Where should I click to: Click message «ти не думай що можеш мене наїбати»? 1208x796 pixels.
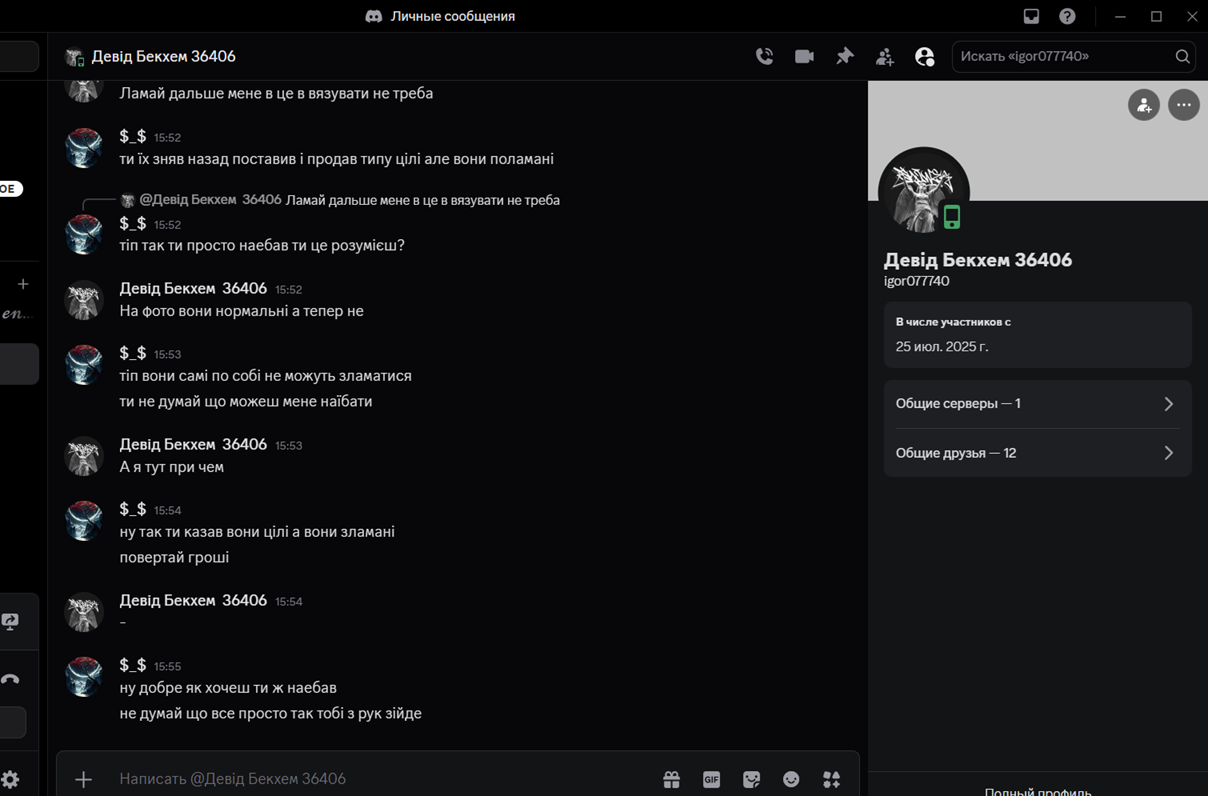pyautogui.click(x=246, y=401)
